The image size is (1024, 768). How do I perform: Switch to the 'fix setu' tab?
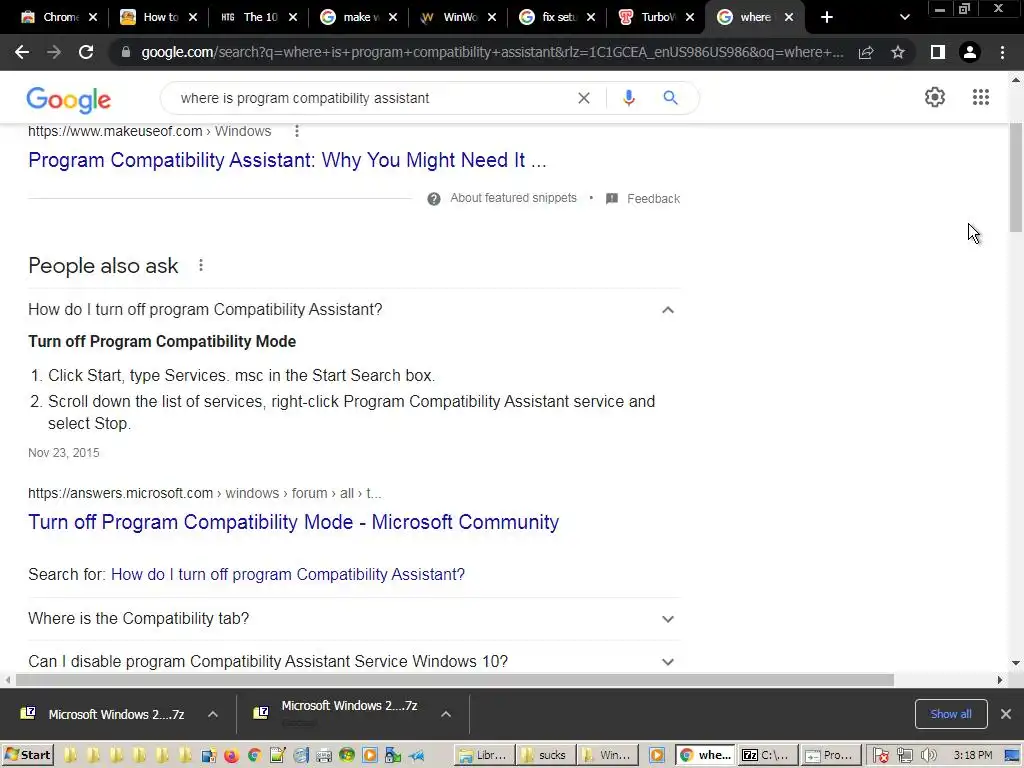[x=558, y=17]
